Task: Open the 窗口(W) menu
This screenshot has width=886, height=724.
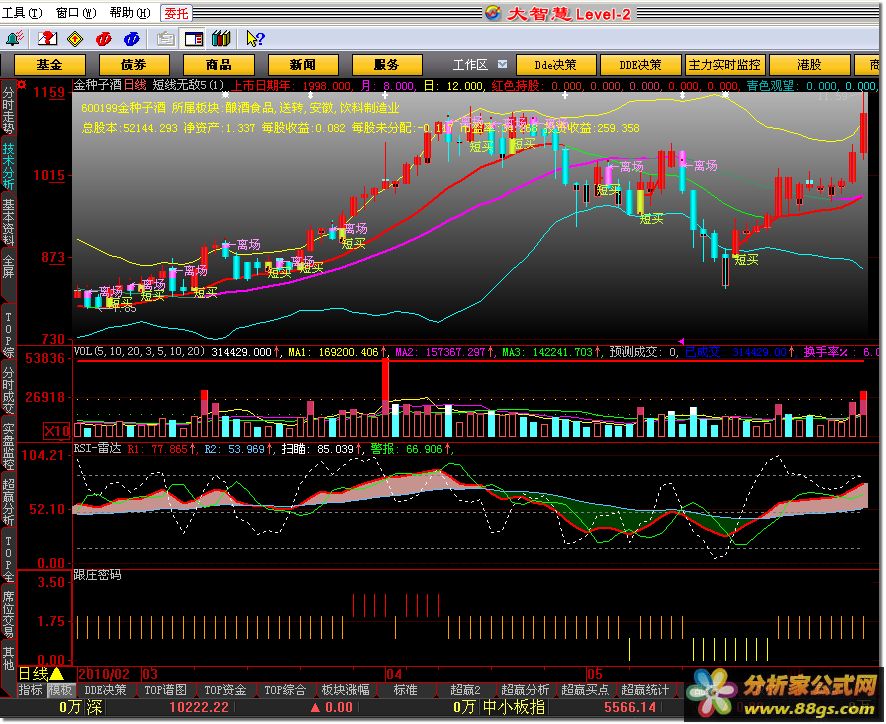Action: [x=76, y=12]
